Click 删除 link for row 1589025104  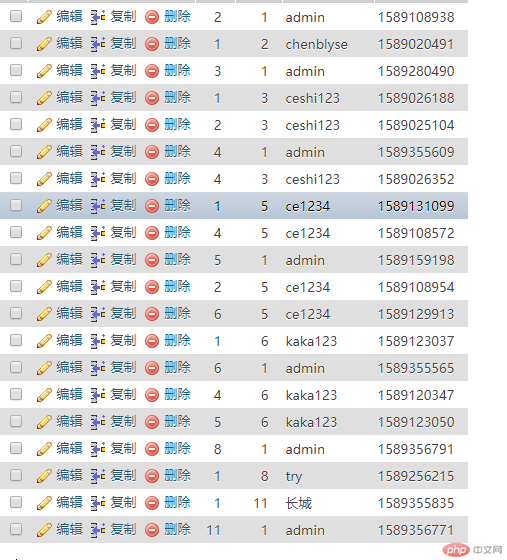click(177, 124)
